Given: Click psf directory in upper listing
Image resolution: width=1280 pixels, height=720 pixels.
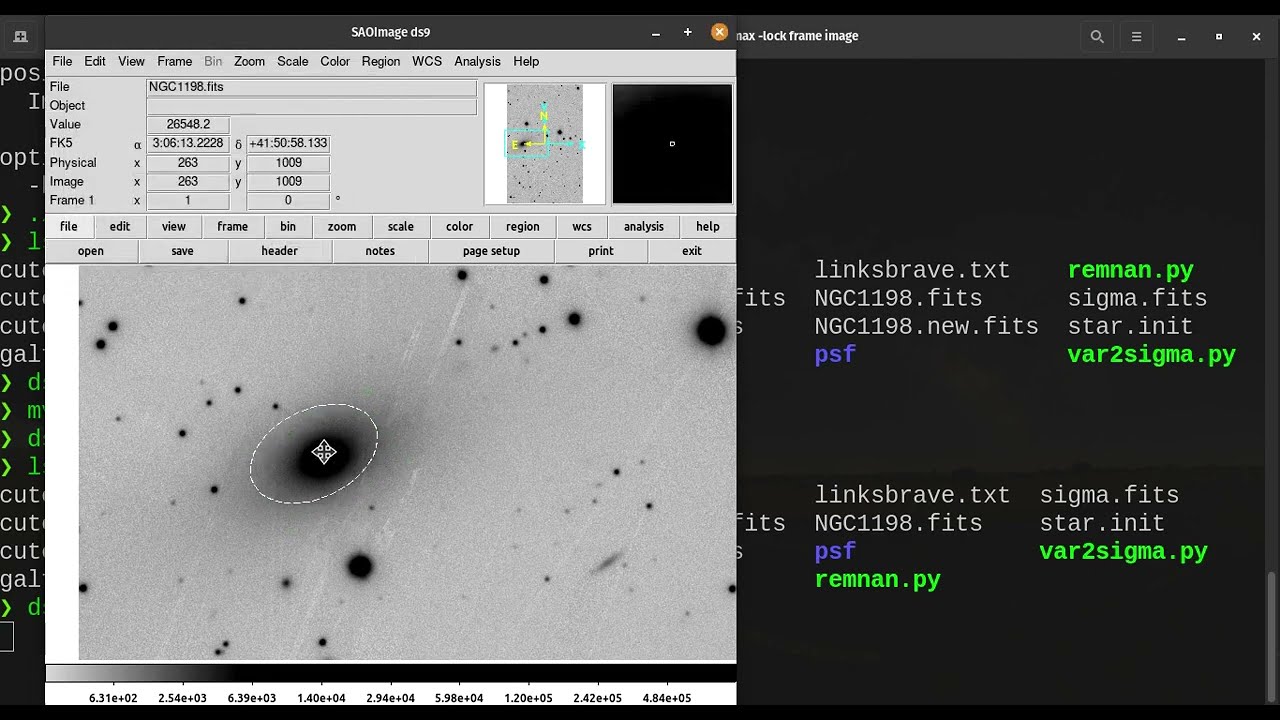Looking at the screenshot, I should click(835, 354).
